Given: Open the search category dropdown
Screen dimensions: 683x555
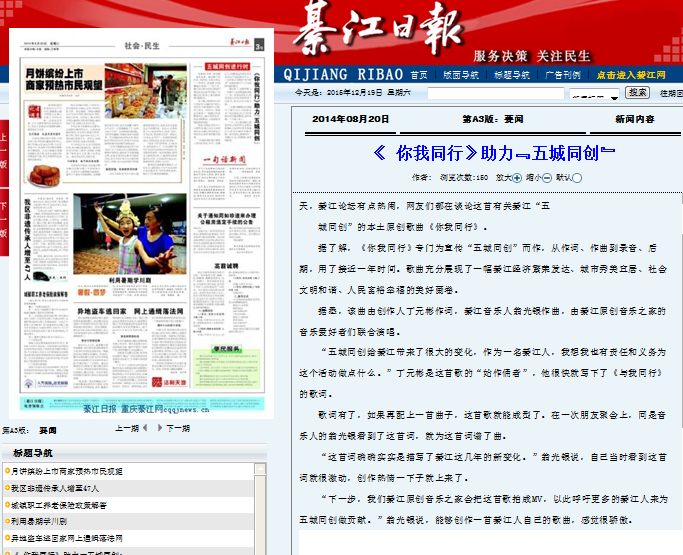Looking at the screenshot, I should [x=594, y=94].
